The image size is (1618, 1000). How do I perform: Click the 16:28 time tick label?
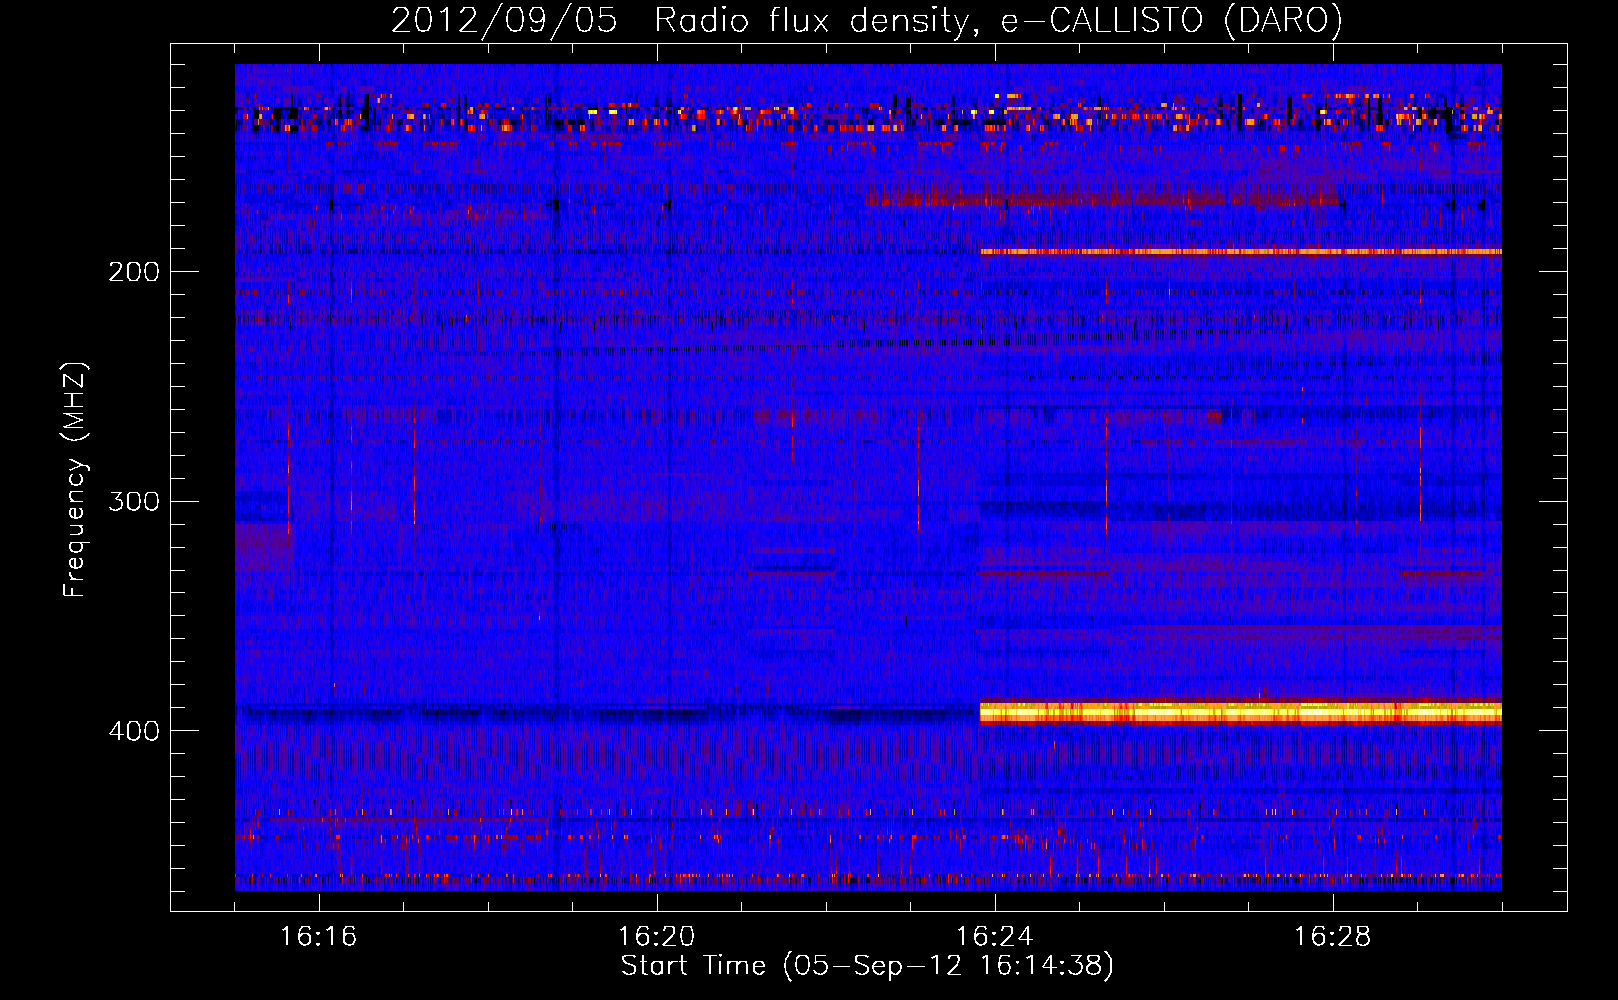1332,936
